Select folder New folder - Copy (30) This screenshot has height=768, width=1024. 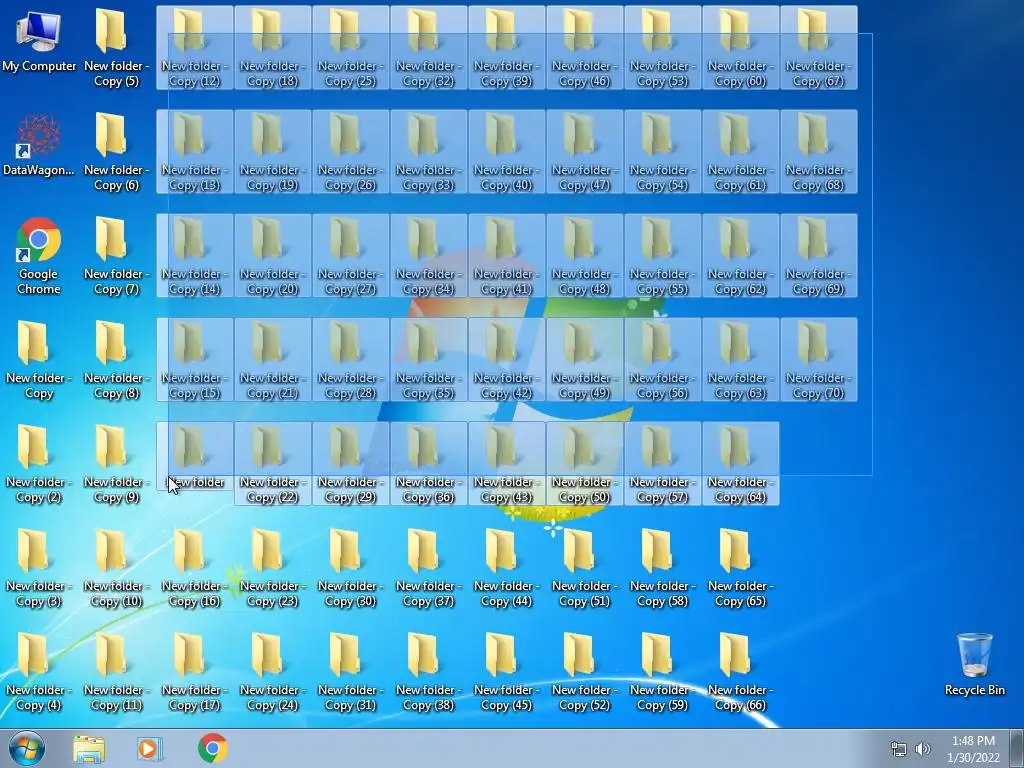pos(350,567)
